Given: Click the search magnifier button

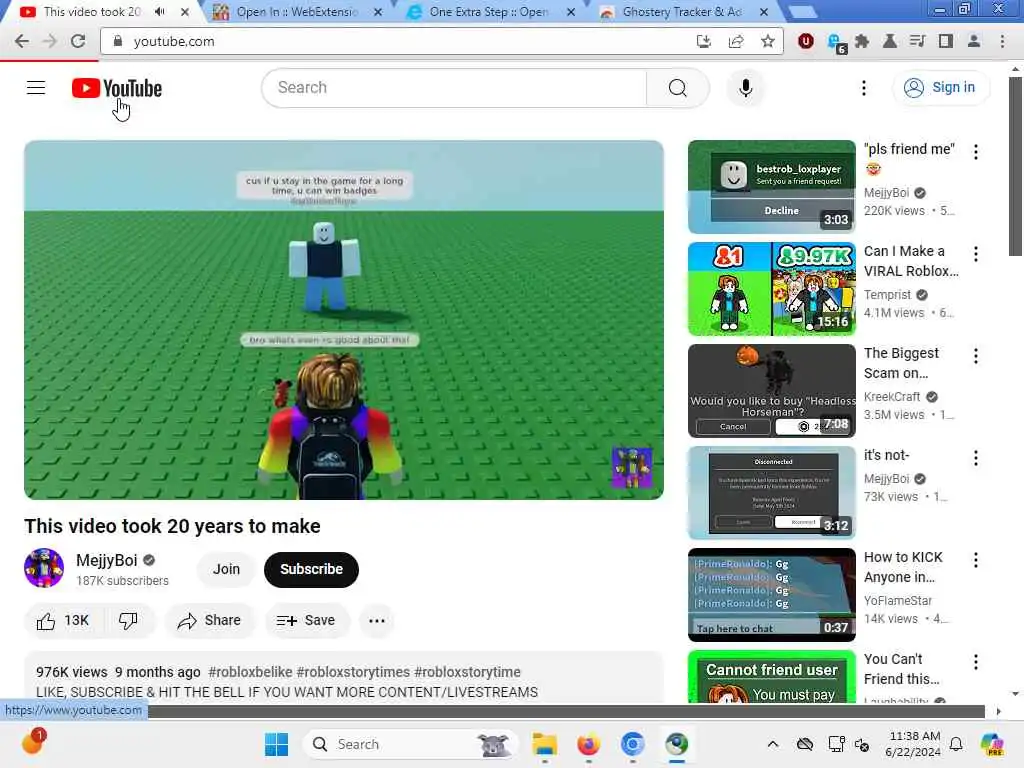Looking at the screenshot, I should 677,88.
